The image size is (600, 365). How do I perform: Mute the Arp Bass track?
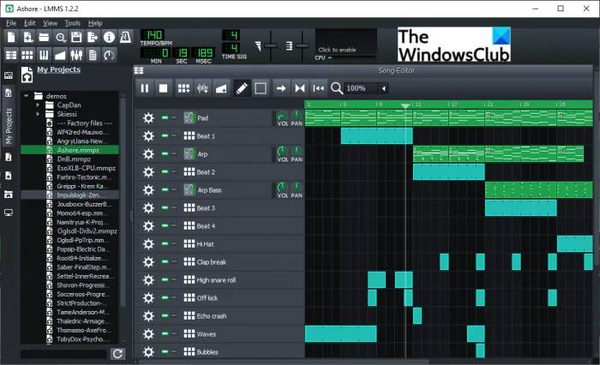(165, 189)
